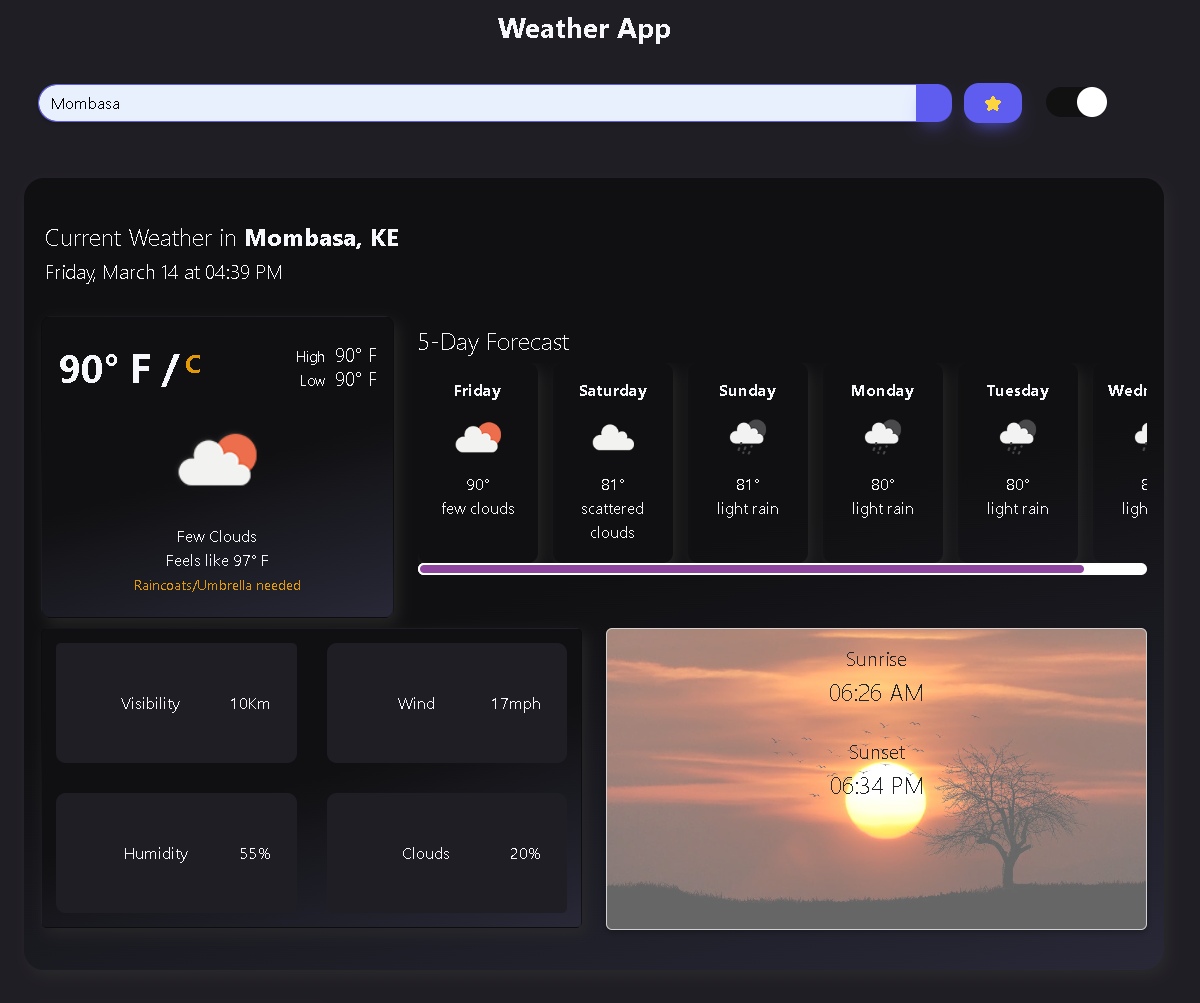This screenshot has height=1003, width=1200.
Task: Select the Clouds 20% tile
Action: (446, 853)
